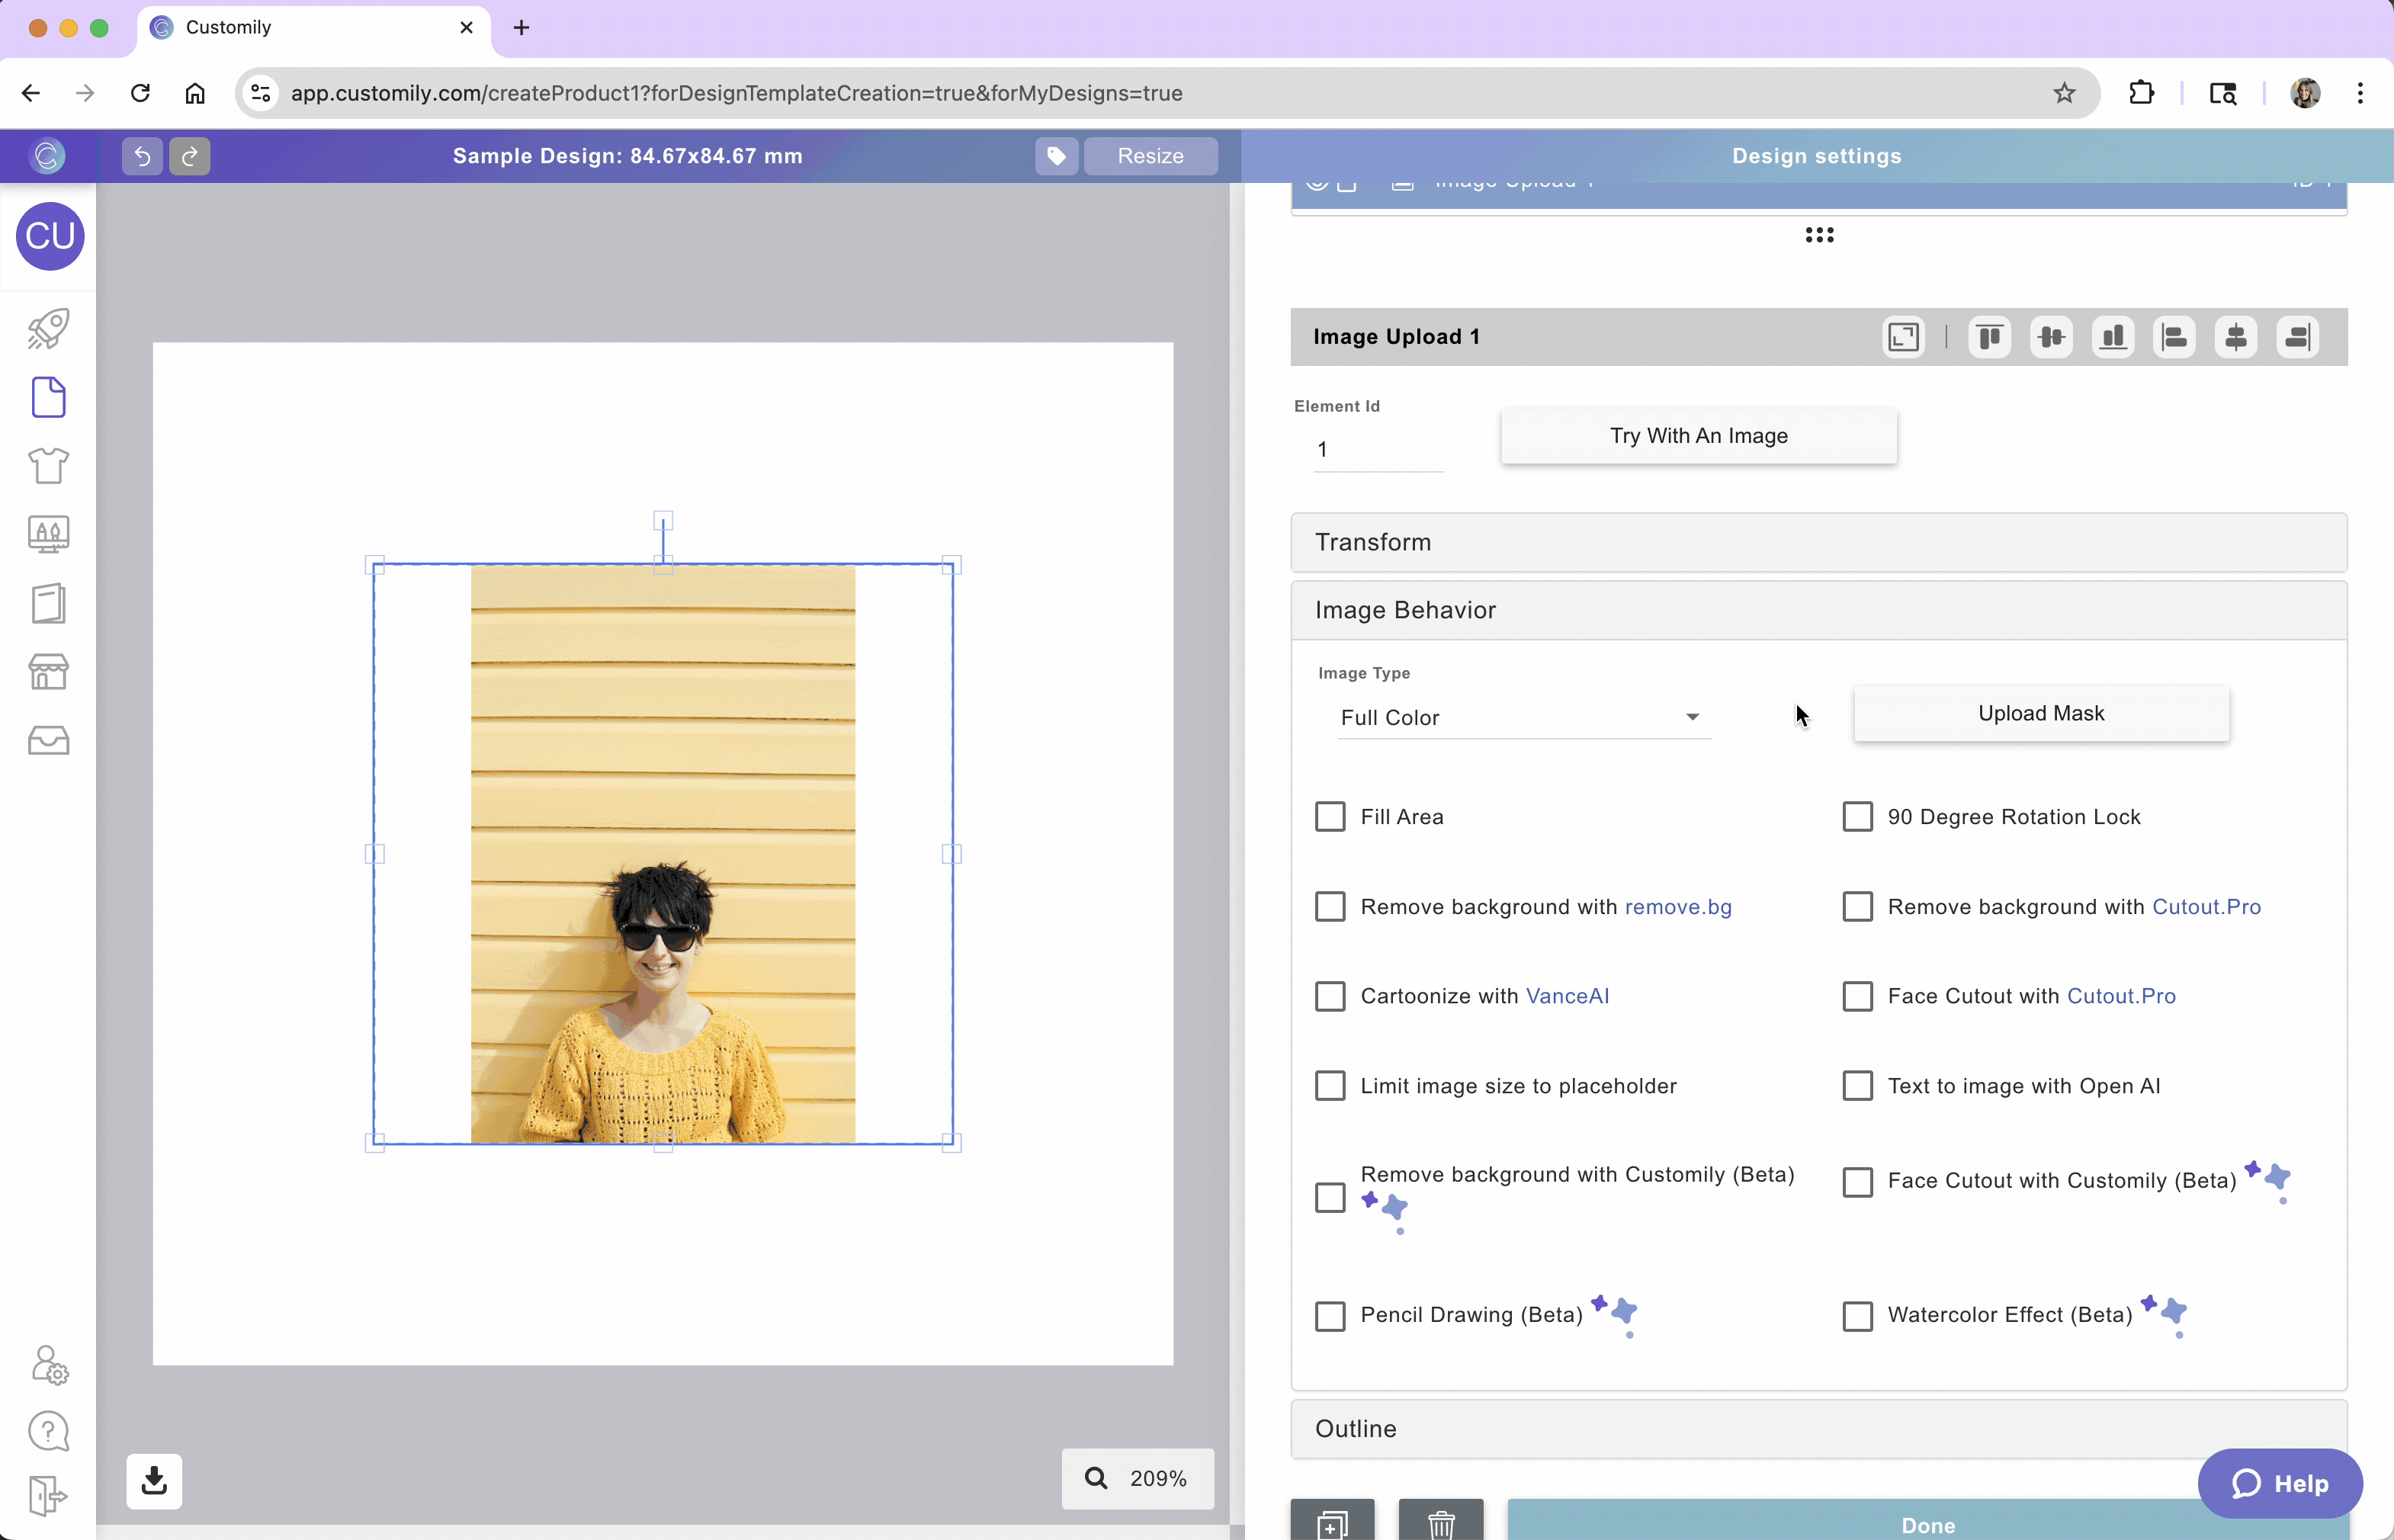Screen dimensions: 2394x1540
Task: Collapse the Image Behavior section header
Action: click(1818, 610)
